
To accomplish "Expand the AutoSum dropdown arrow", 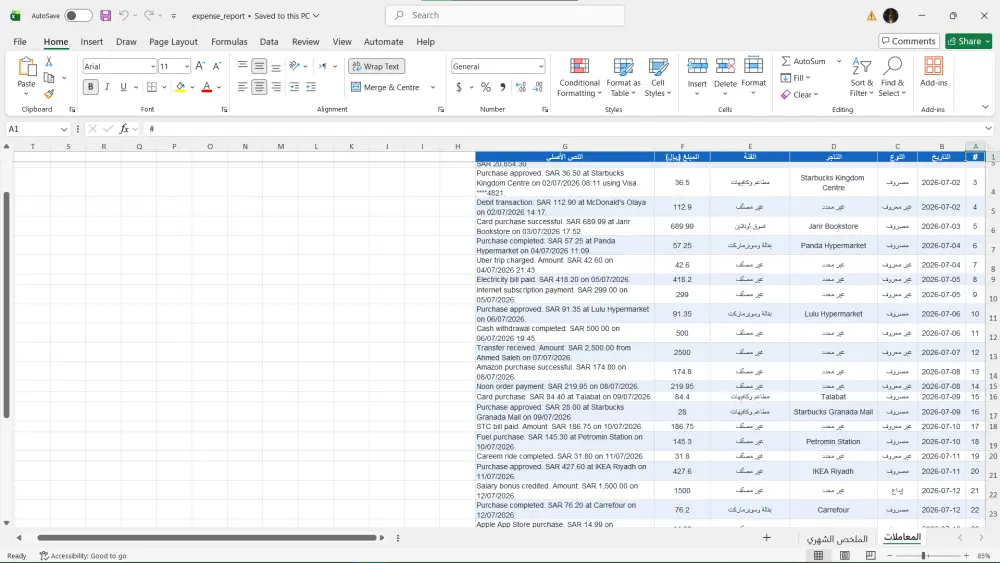I will [839, 61].
